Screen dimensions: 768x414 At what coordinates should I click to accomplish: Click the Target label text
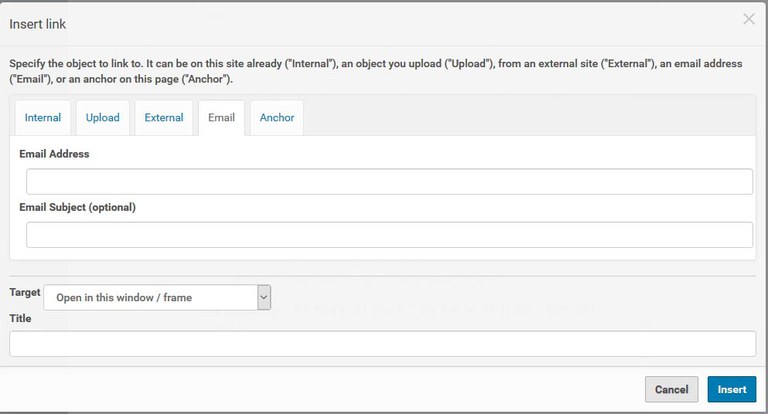point(25,292)
